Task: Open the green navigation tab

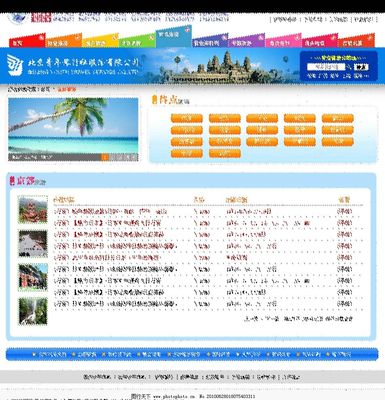Action: (137, 41)
